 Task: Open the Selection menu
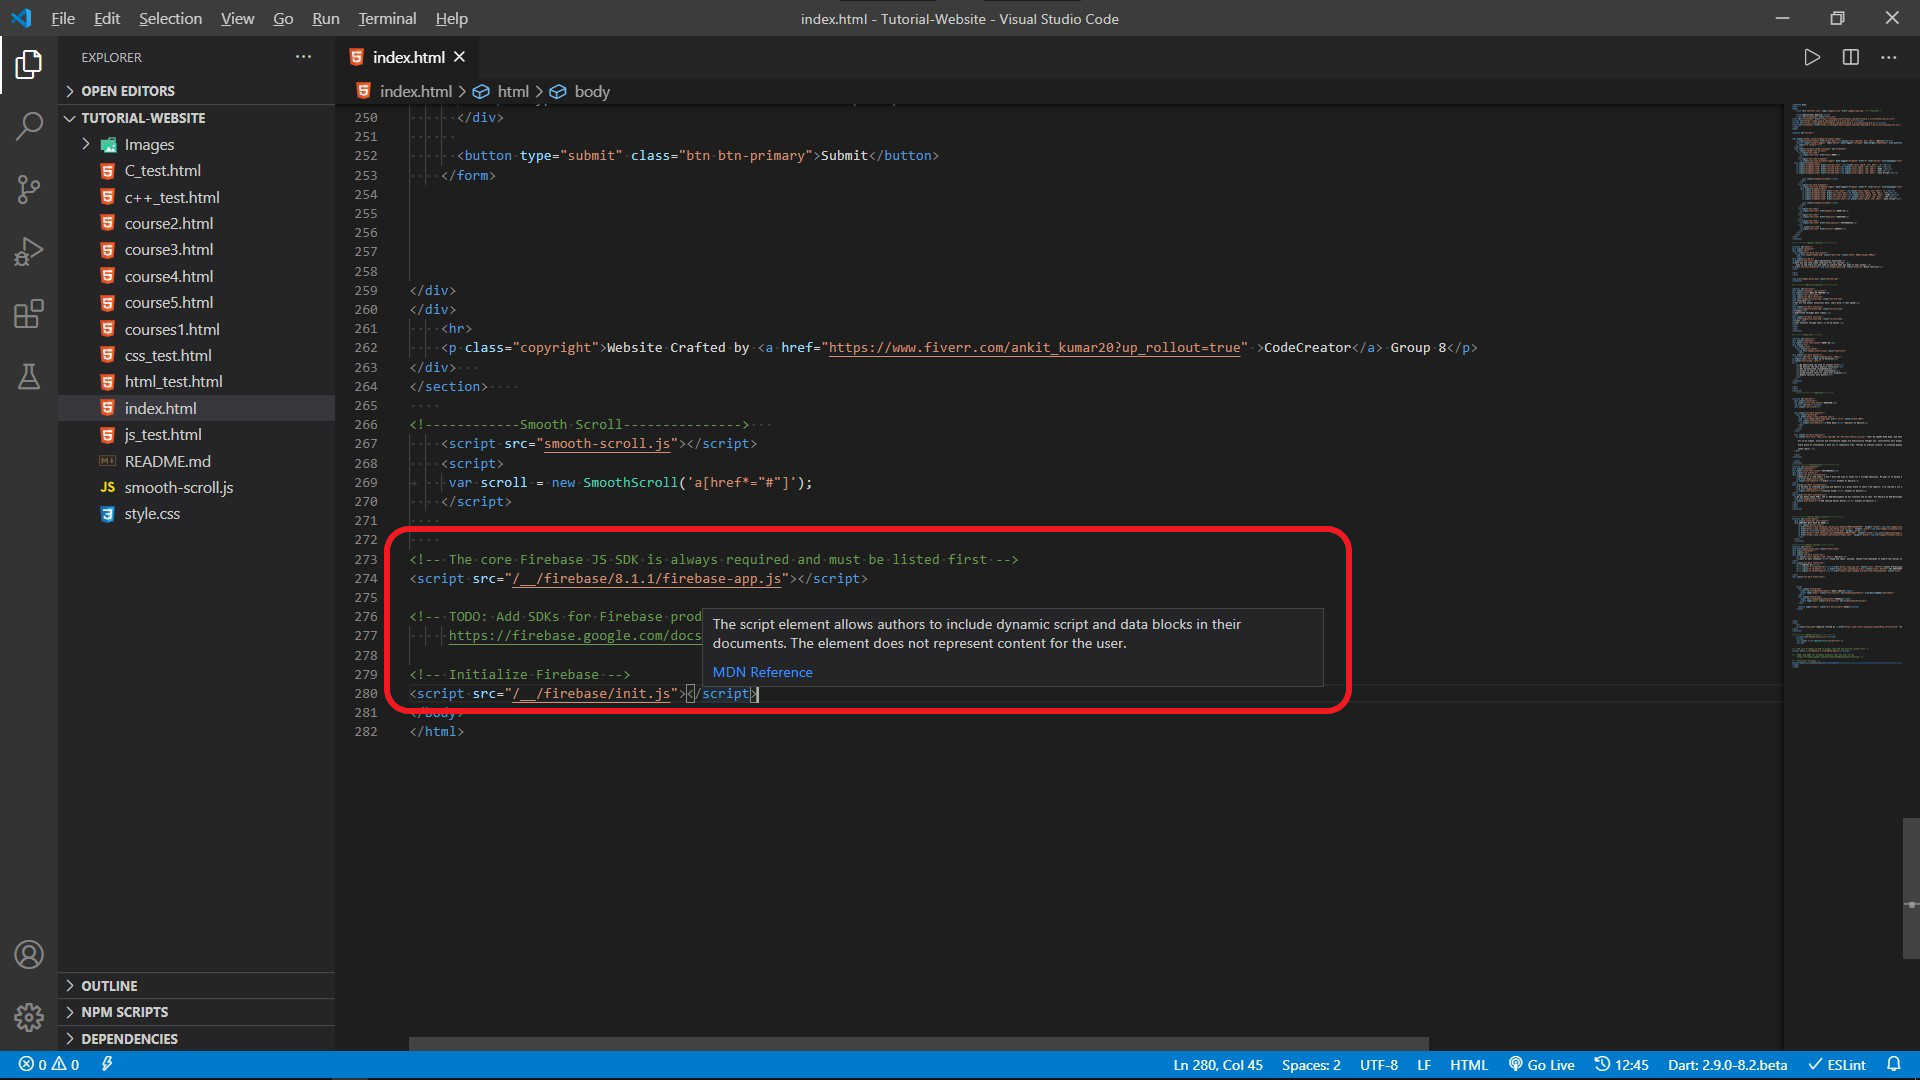point(170,18)
